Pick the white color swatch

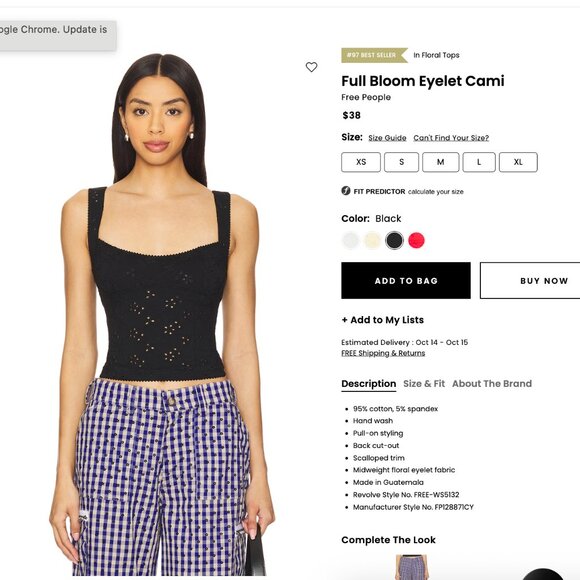[x=350, y=240]
